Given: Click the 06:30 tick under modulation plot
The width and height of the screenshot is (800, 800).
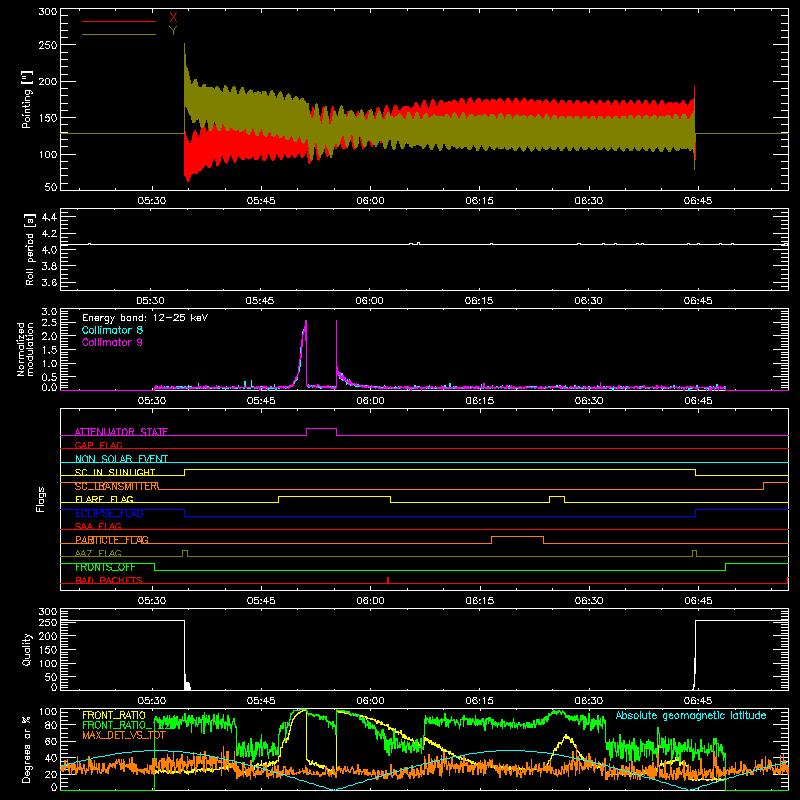Looking at the screenshot, I should point(589,401).
